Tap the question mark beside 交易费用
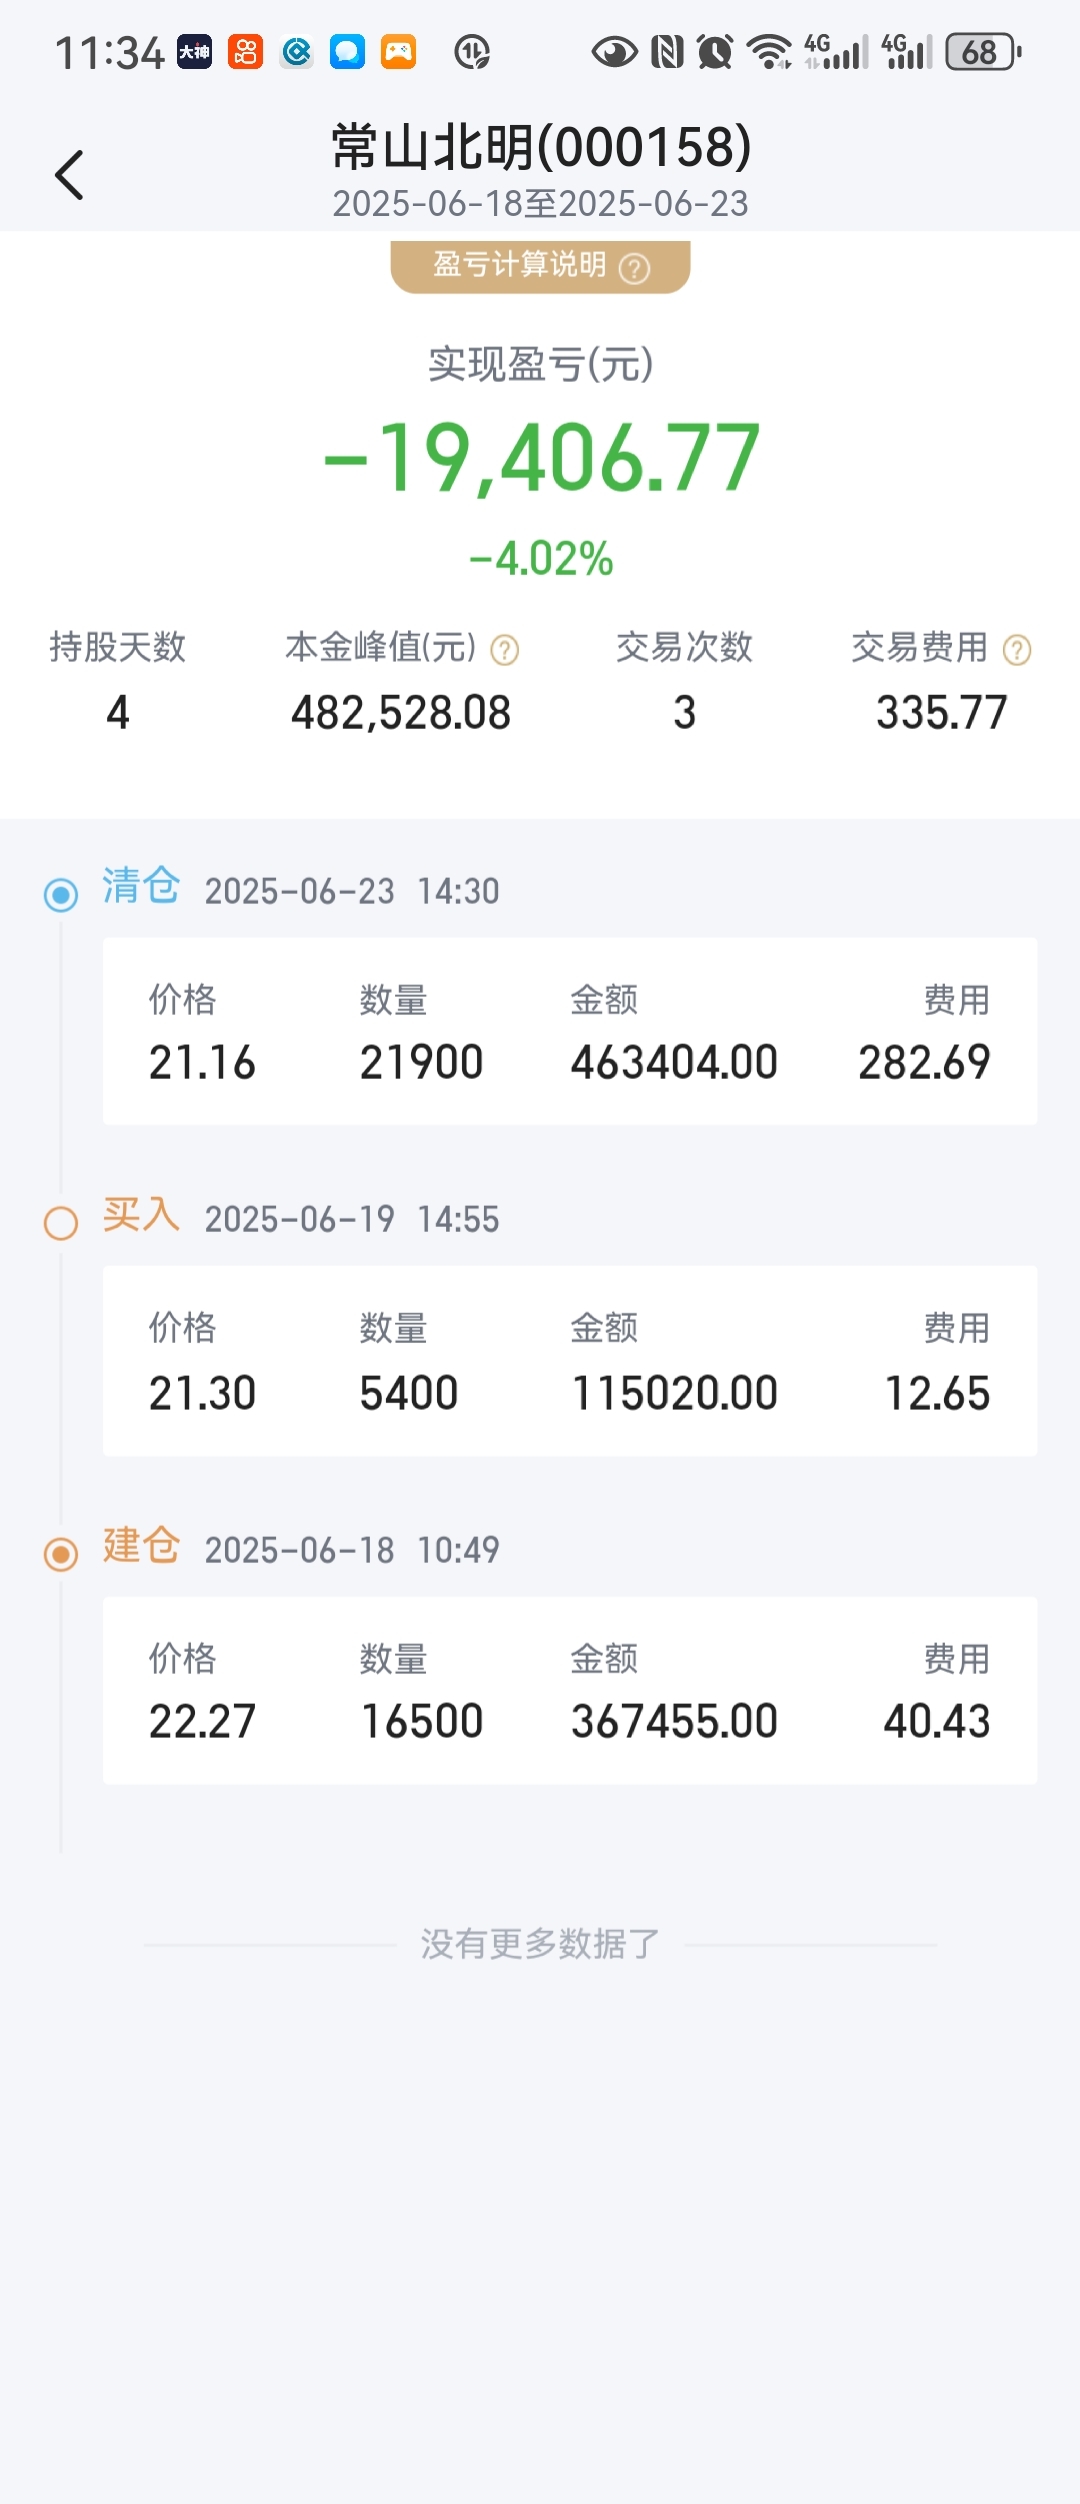Screen dimensions: 1080x2504 pos(1017,650)
